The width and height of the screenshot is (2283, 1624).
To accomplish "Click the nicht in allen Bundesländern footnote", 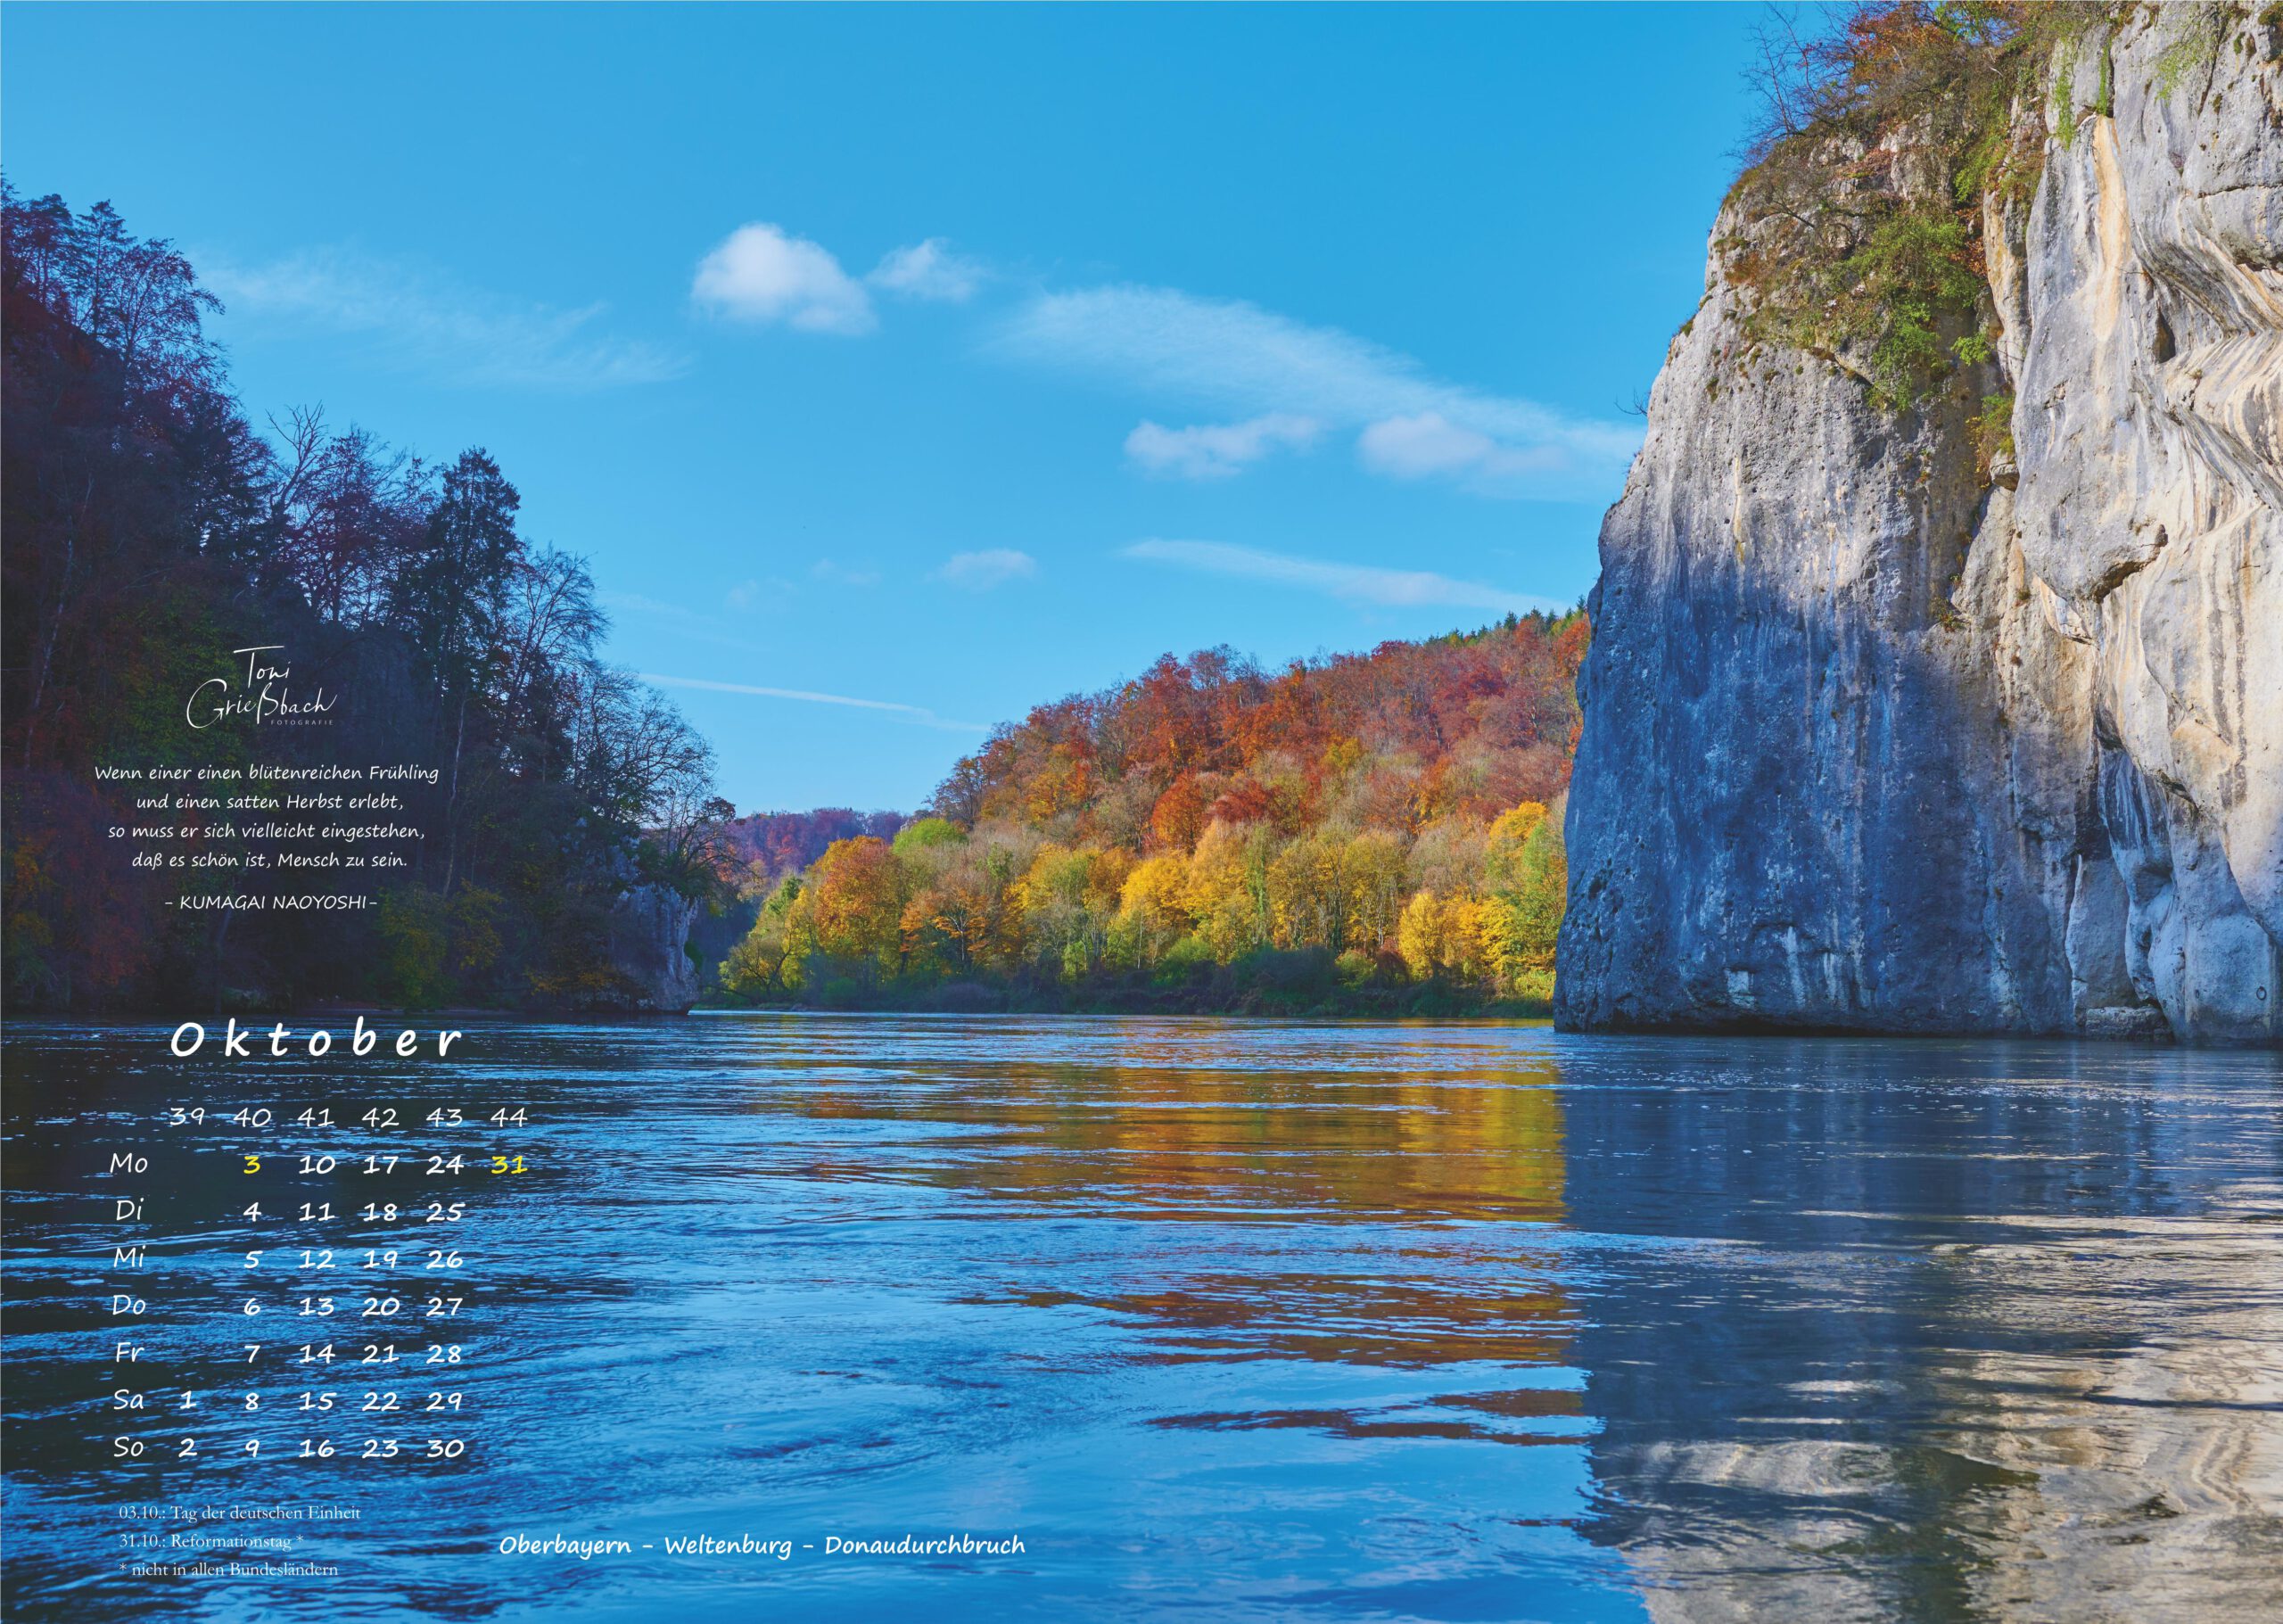I will [228, 1569].
